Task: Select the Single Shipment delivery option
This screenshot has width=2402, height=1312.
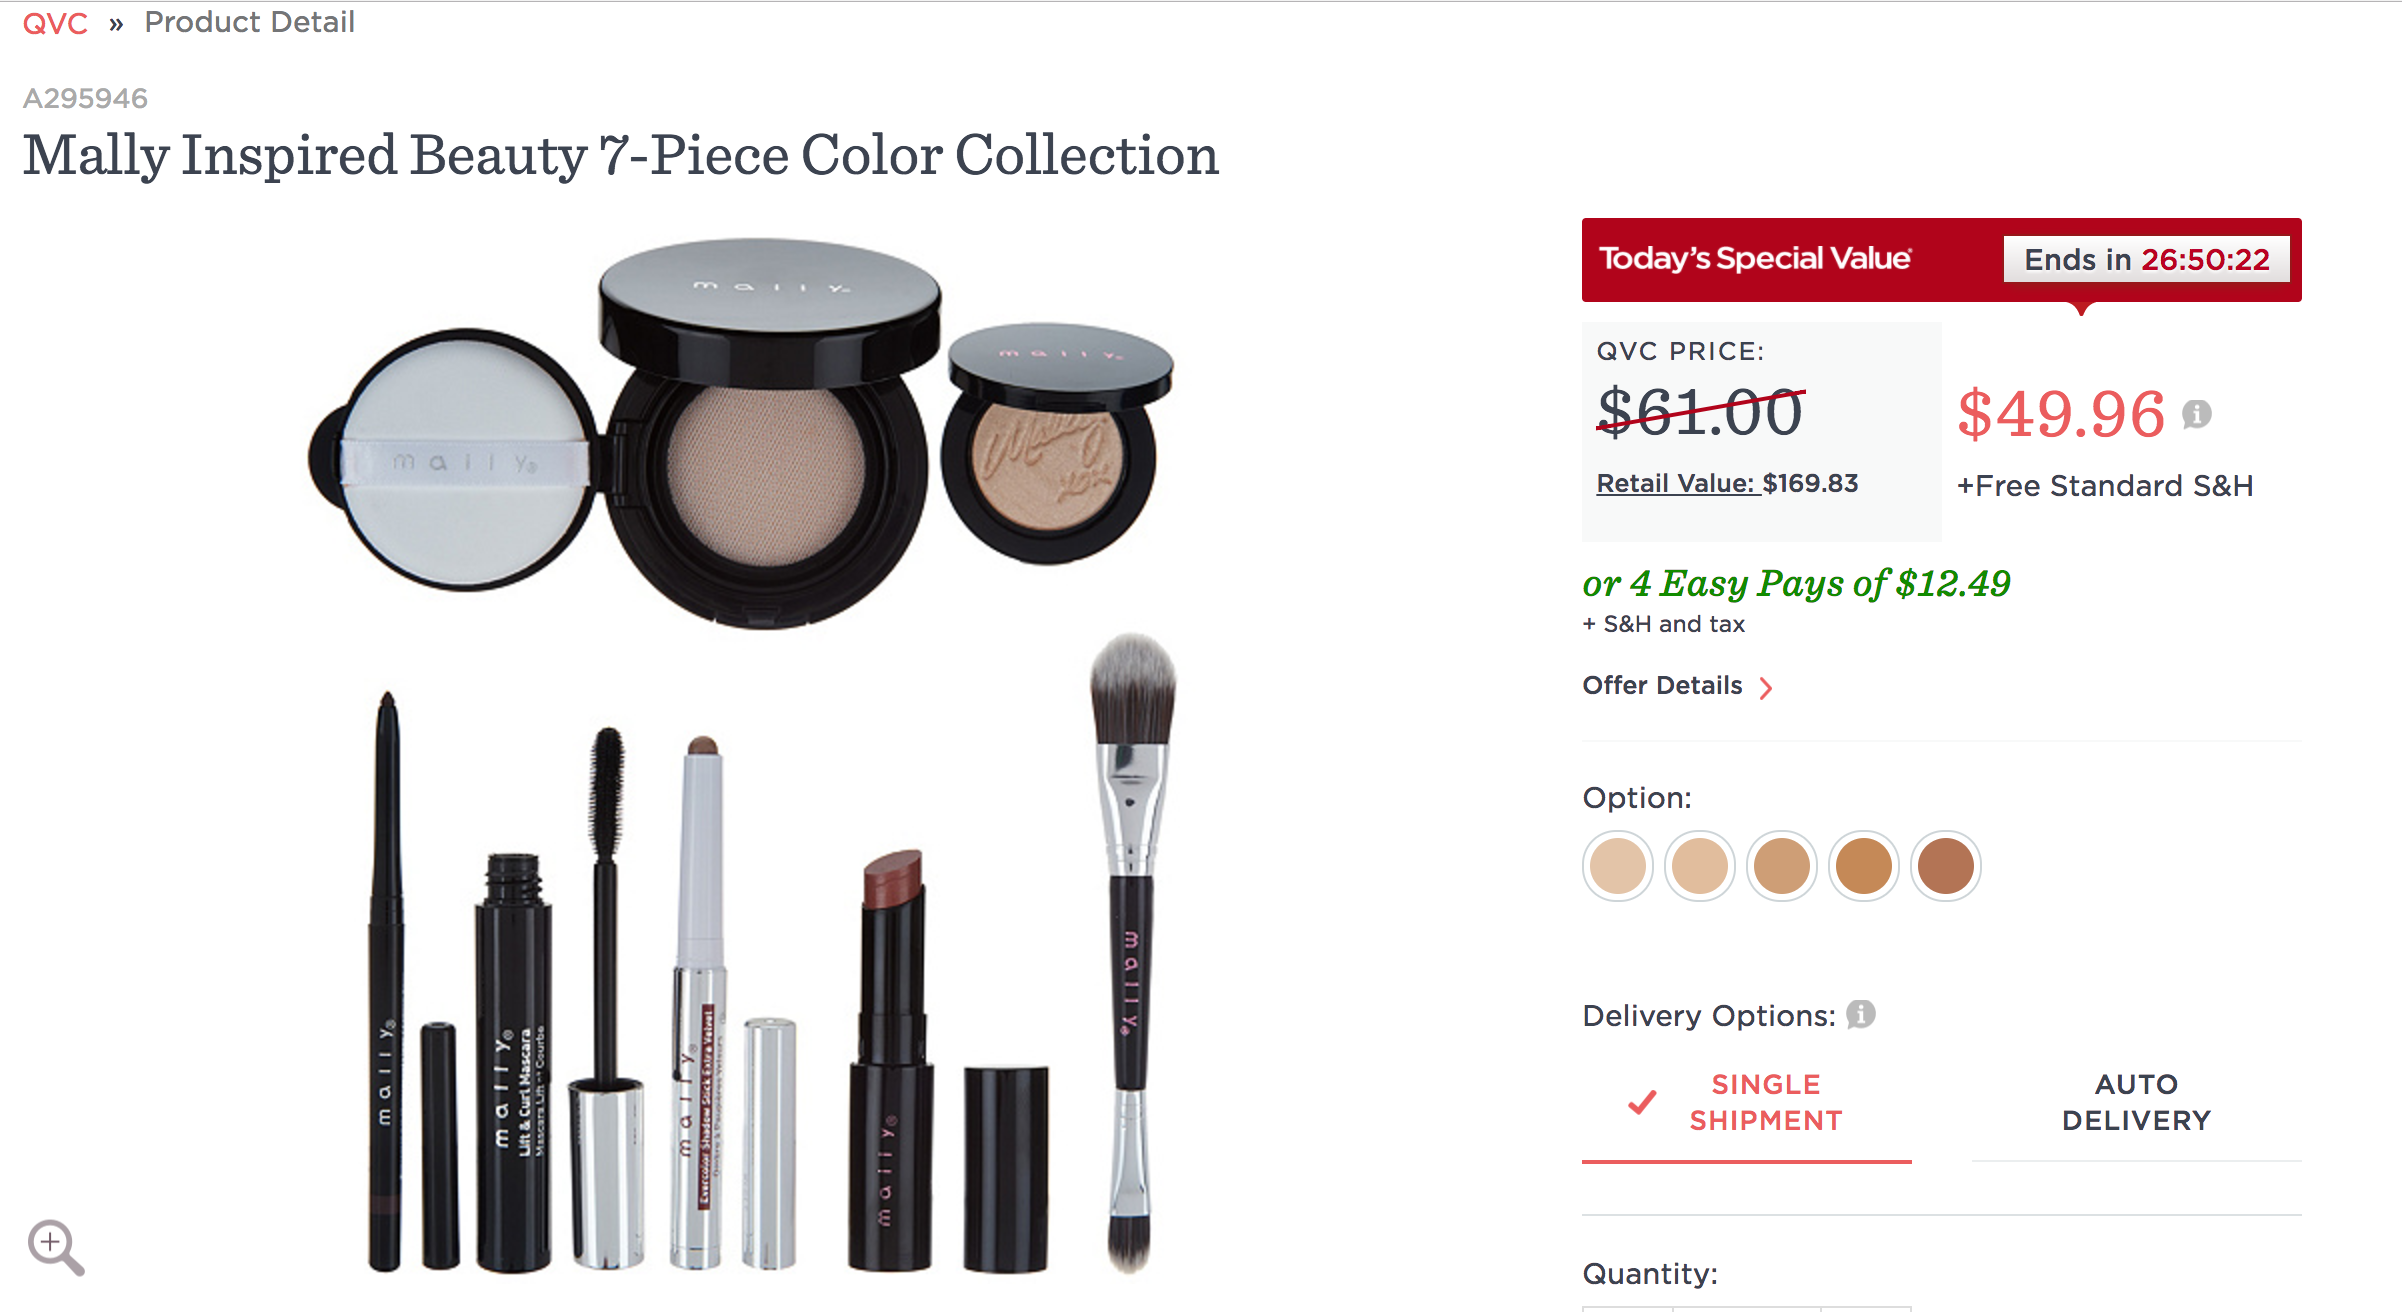Action: pyautogui.click(x=1766, y=1102)
